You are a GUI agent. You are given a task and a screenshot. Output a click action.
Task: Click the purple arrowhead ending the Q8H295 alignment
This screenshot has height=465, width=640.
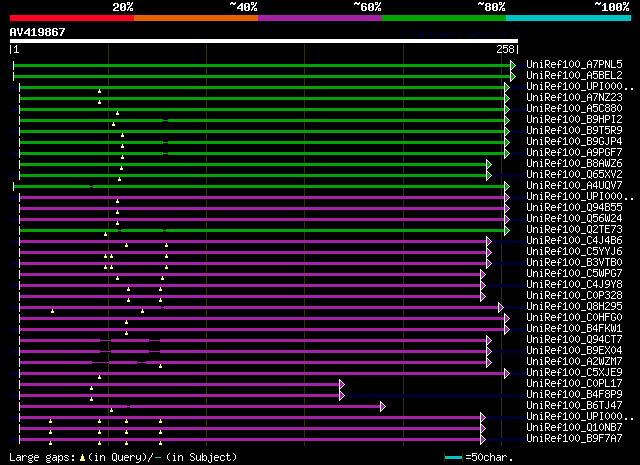coord(501,307)
